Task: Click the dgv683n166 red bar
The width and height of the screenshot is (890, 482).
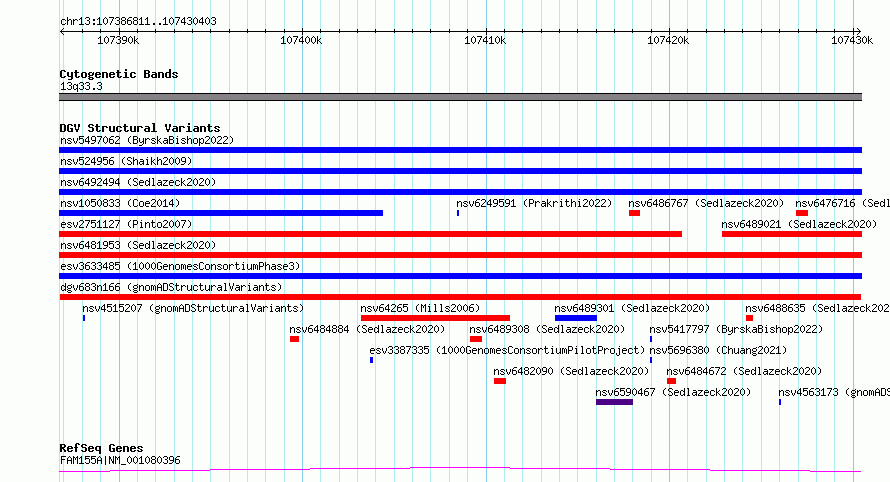Action: [460, 297]
